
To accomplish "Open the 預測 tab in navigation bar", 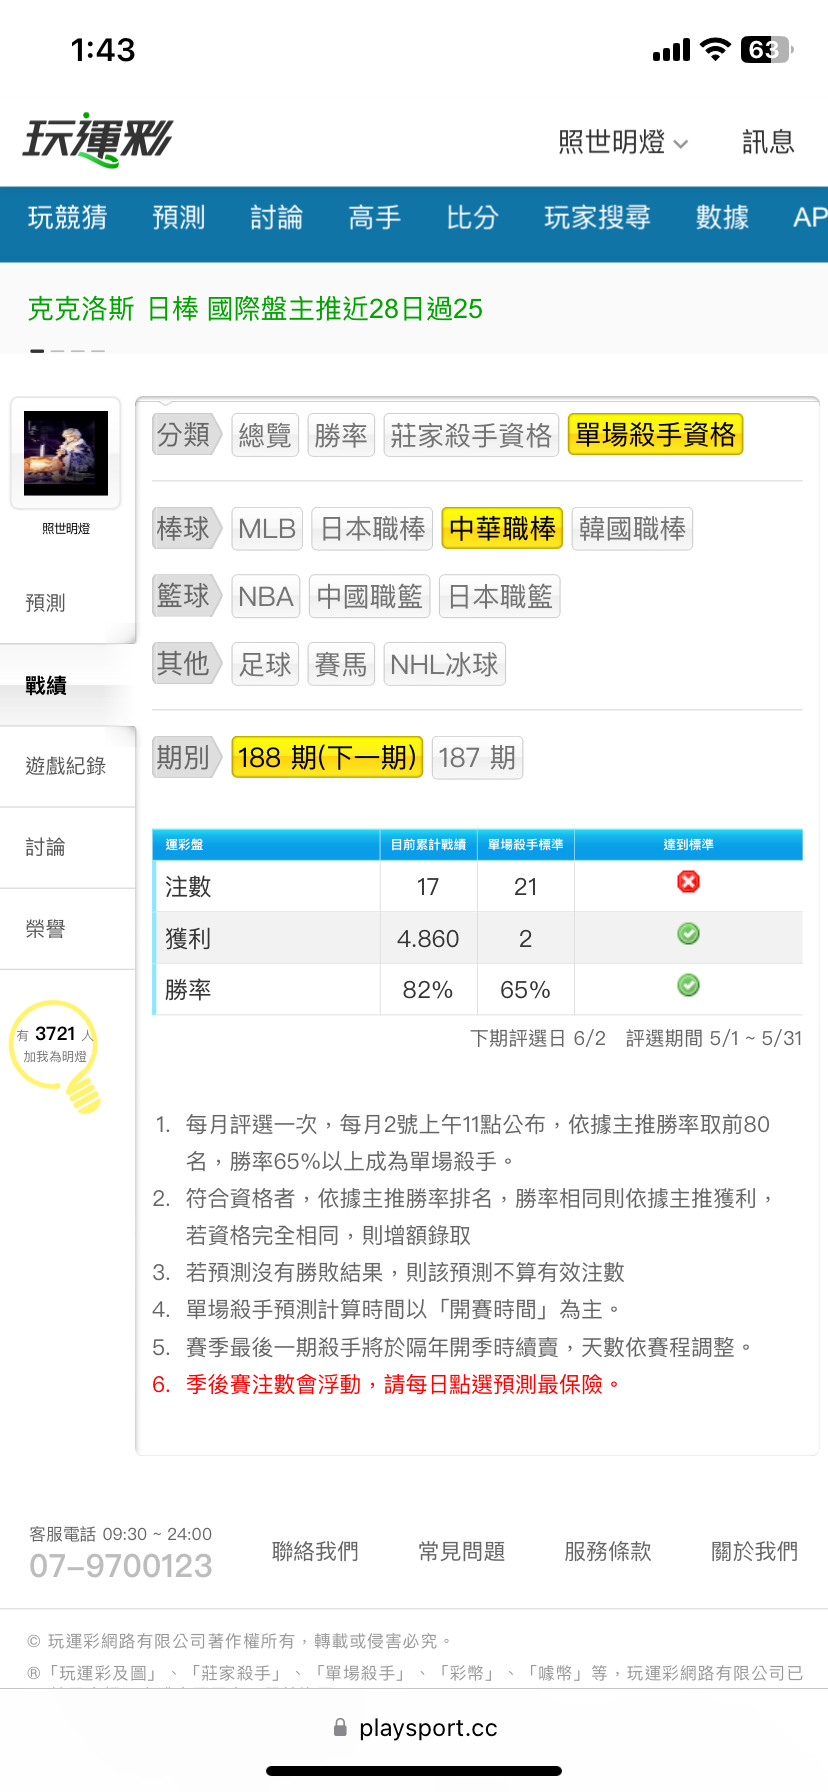I will [179, 217].
